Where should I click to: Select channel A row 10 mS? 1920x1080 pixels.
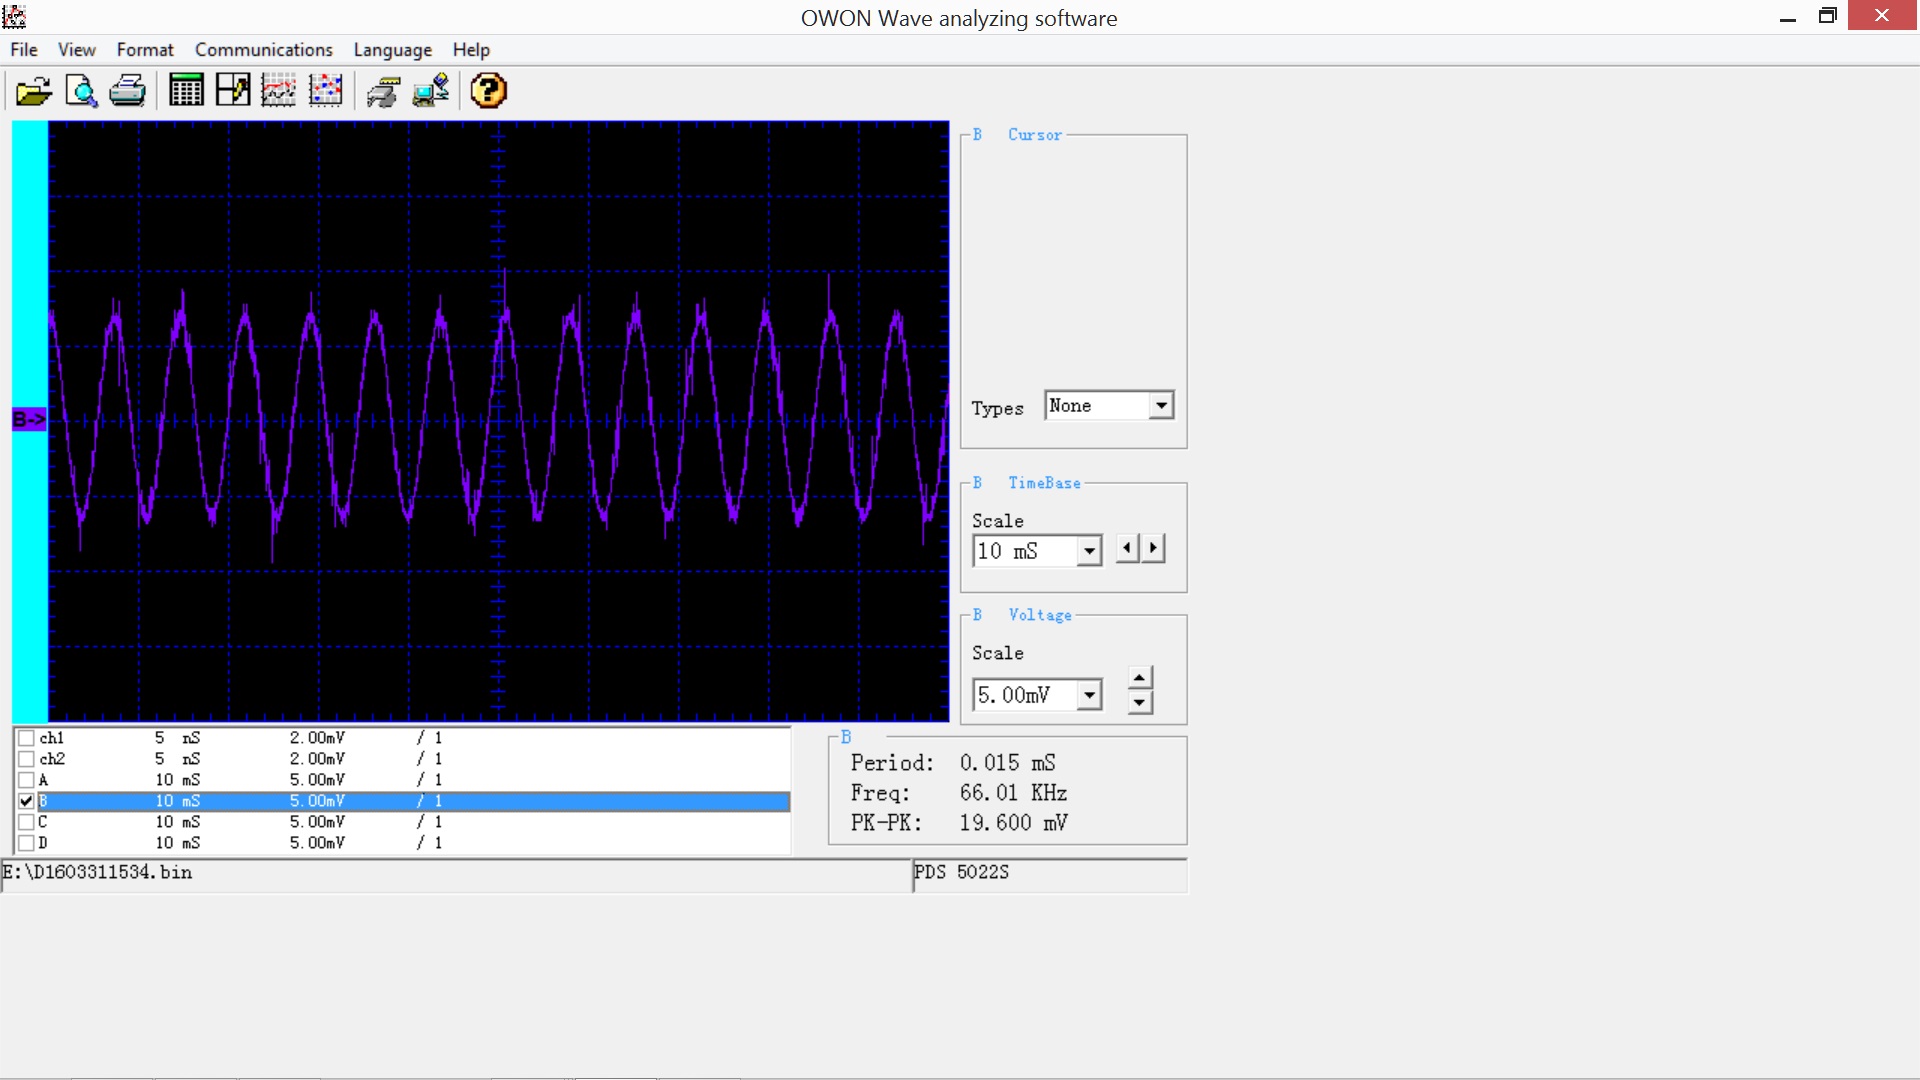click(403, 780)
